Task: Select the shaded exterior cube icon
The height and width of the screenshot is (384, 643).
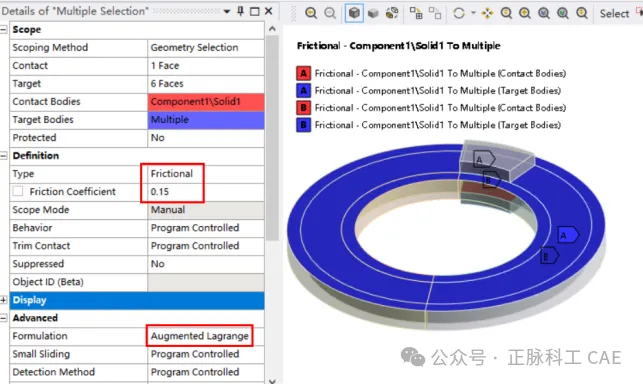Action: point(373,14)
